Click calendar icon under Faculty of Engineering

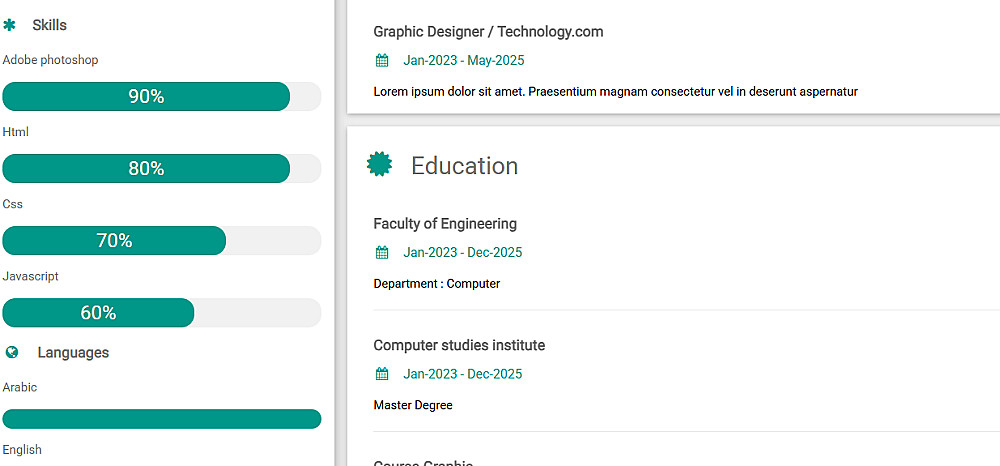click(382, 253)
